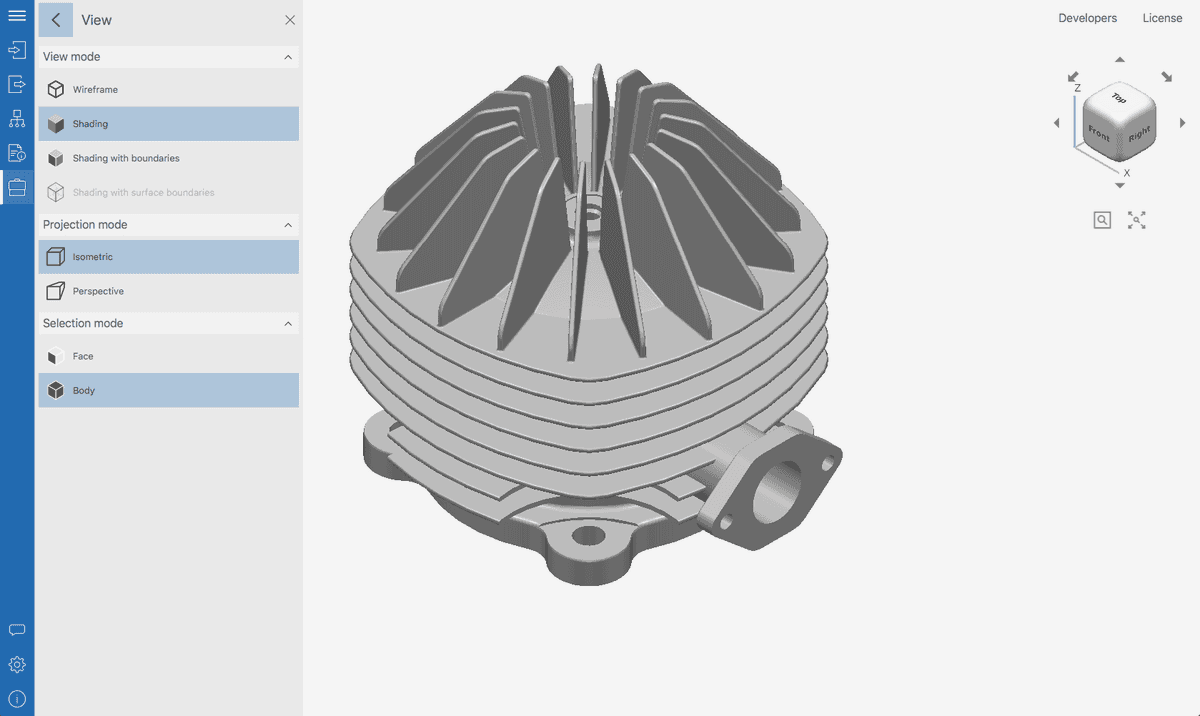Click the zoom window magnifier icon
The height and width of the screenshot is (716, 1200).
1102,220
